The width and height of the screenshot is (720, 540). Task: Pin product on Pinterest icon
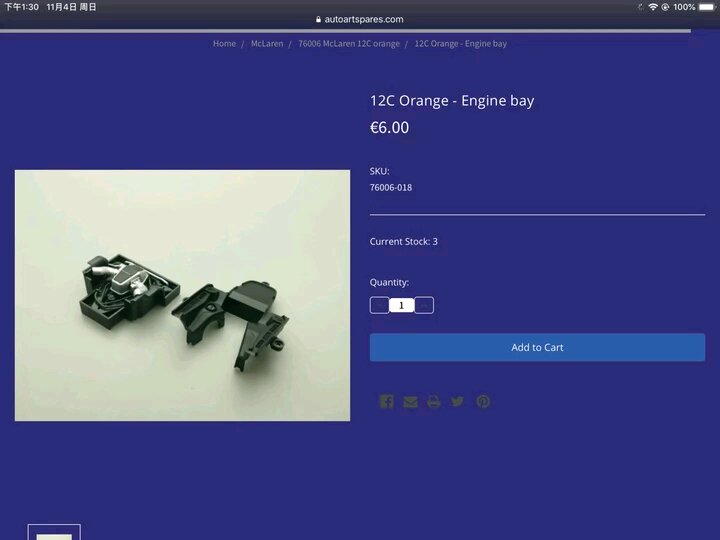(483, 402)
